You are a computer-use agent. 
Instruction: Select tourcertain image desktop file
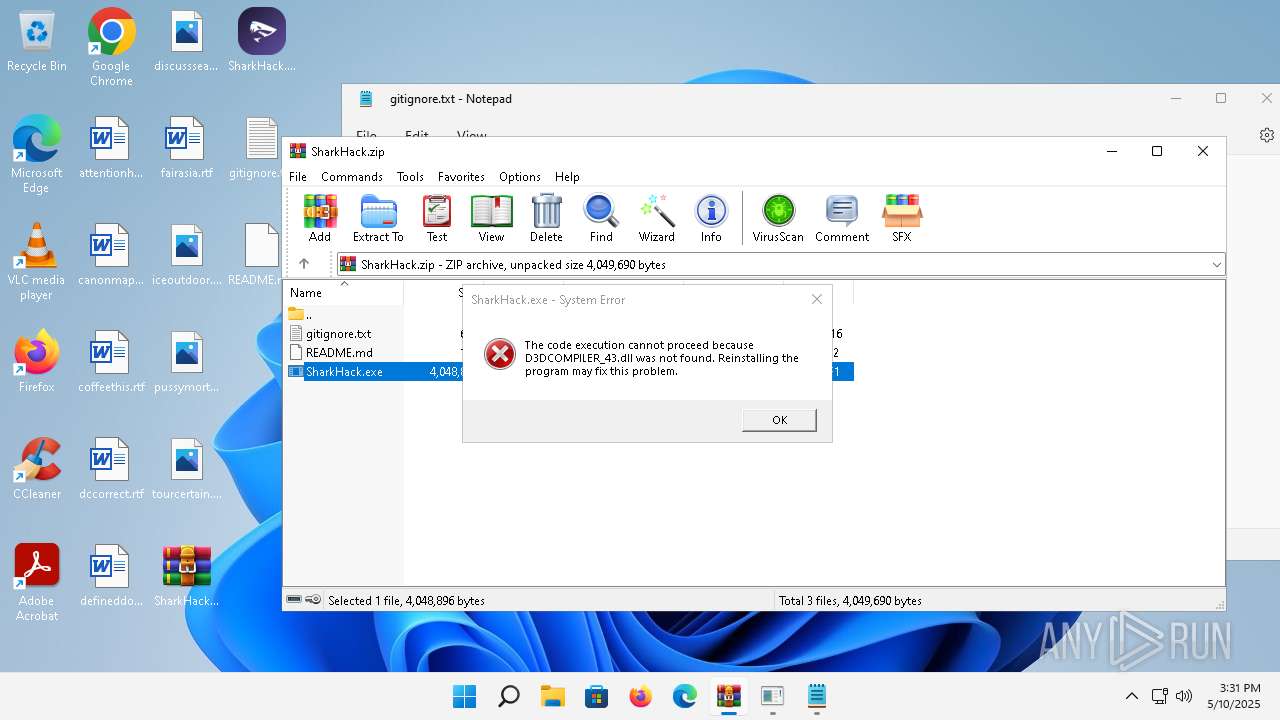[x=186, y=468]
